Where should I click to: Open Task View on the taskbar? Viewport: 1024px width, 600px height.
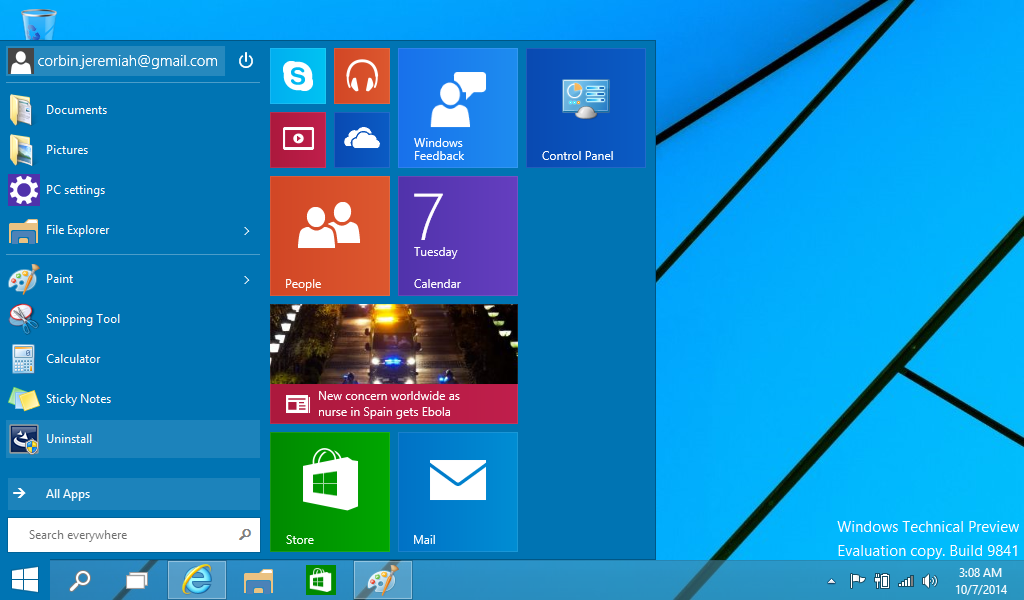tap(136, 580)
